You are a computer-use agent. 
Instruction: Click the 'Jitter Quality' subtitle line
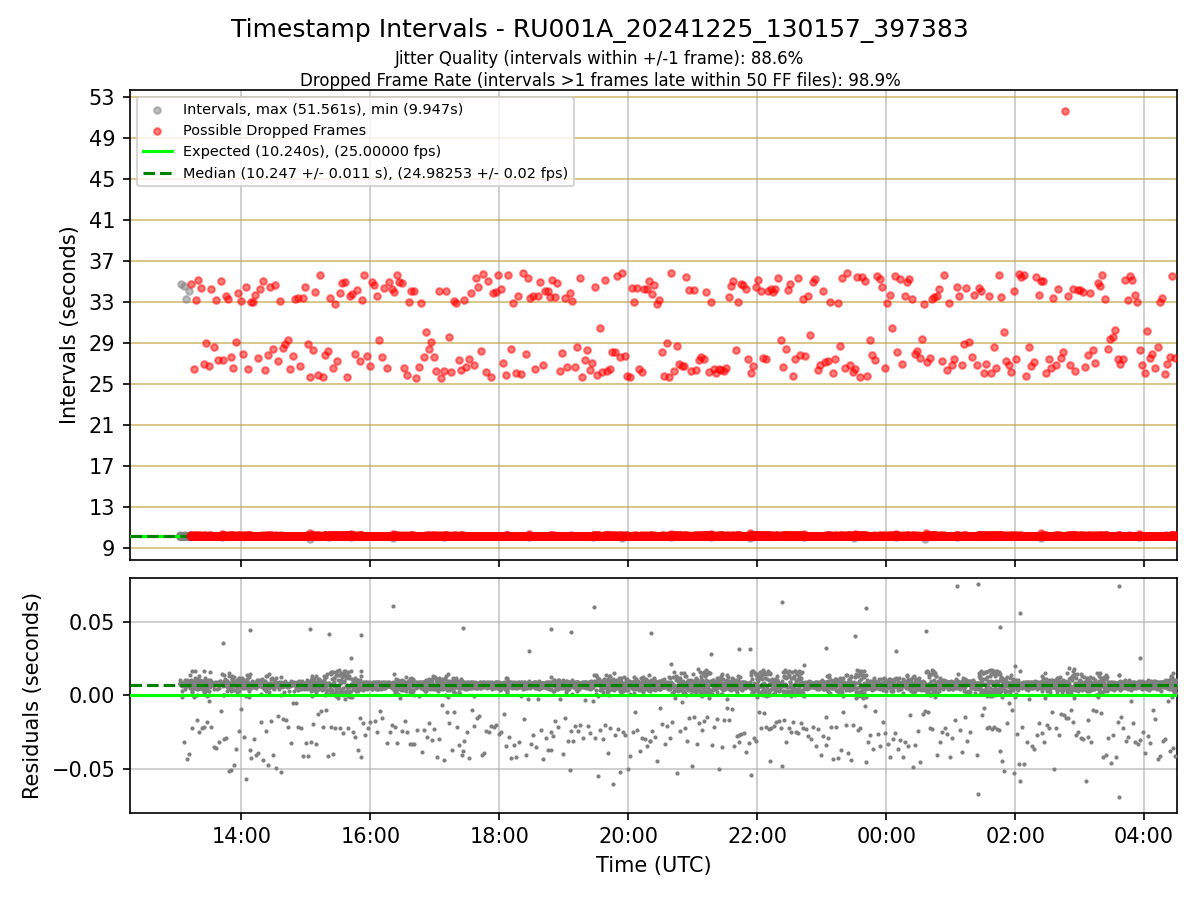coord(599,58)
